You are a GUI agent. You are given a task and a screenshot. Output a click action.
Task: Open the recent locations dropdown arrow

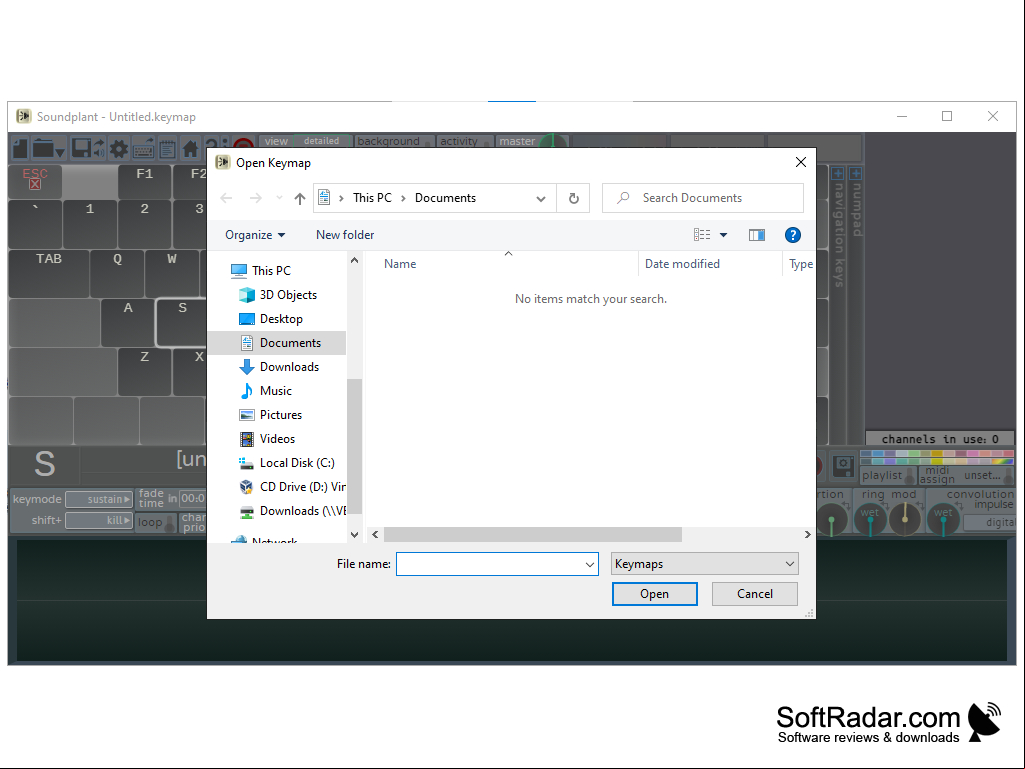pyautogui.click(x=279, y=198)
